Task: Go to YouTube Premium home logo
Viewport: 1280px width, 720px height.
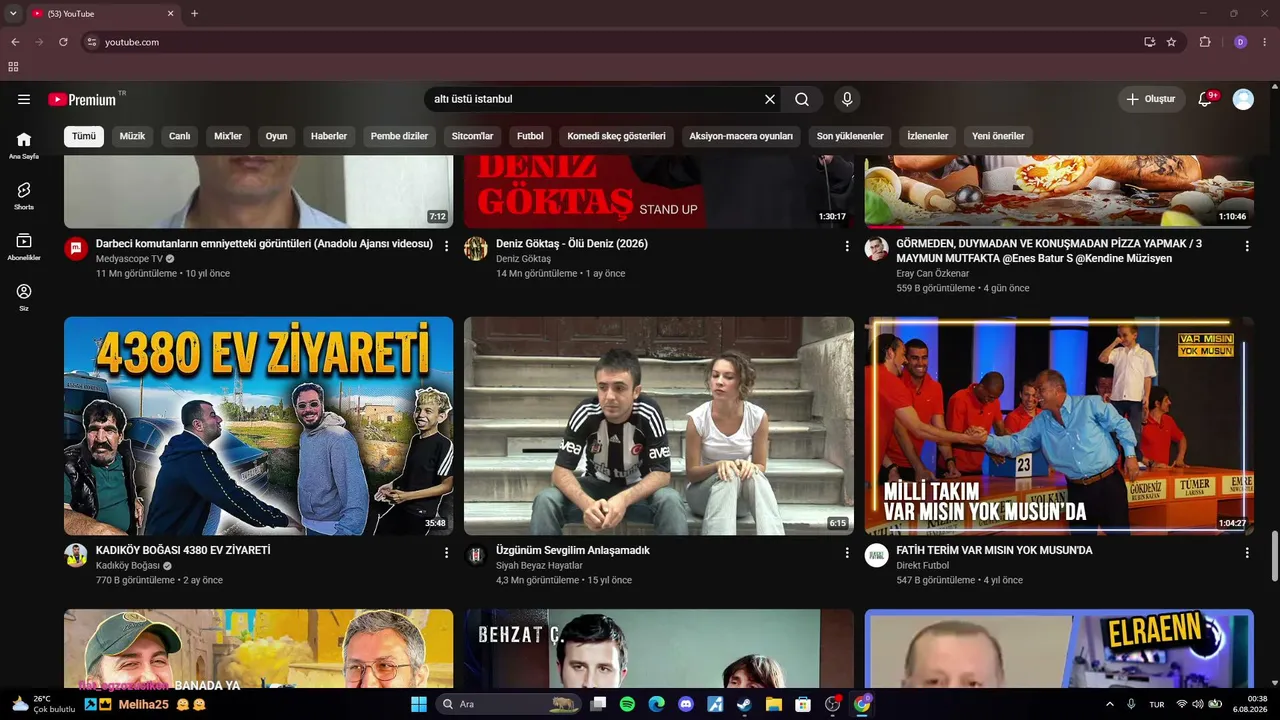Action: [x=82, y=99]
